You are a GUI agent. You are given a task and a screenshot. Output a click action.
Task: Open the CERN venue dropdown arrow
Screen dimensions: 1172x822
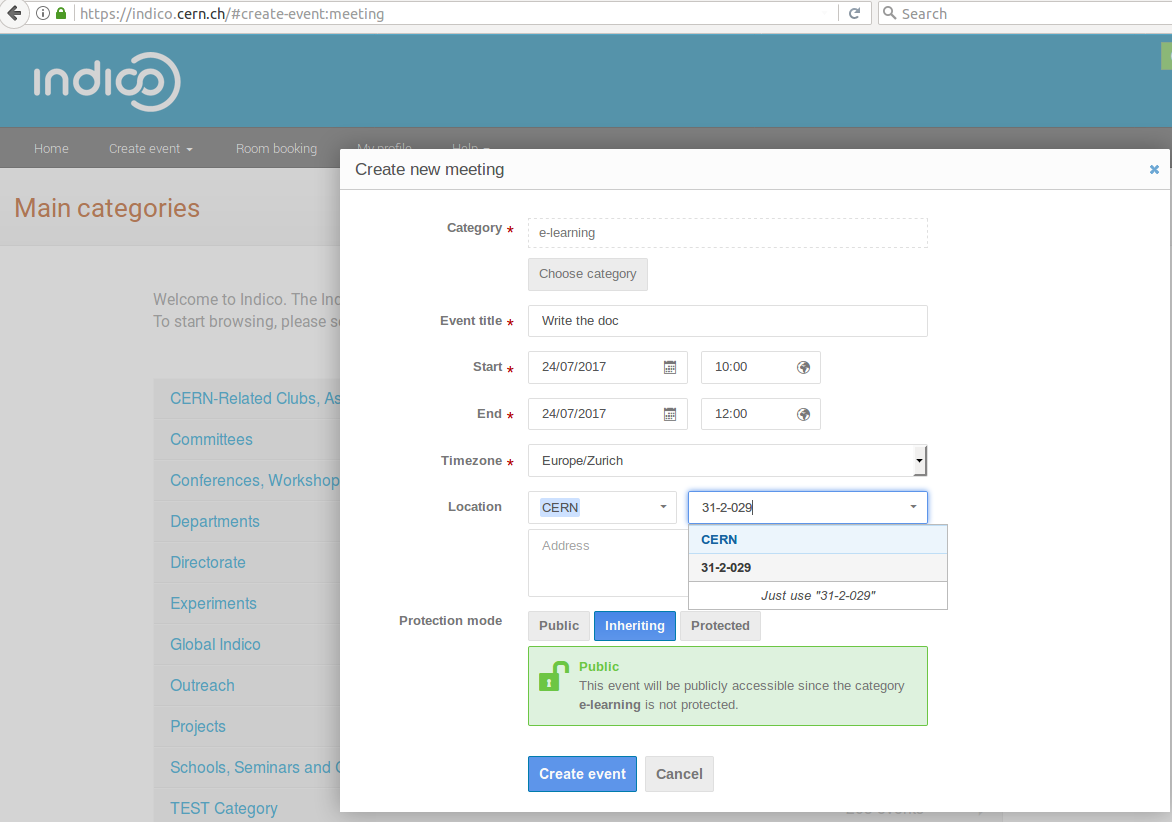pos(663,507)
